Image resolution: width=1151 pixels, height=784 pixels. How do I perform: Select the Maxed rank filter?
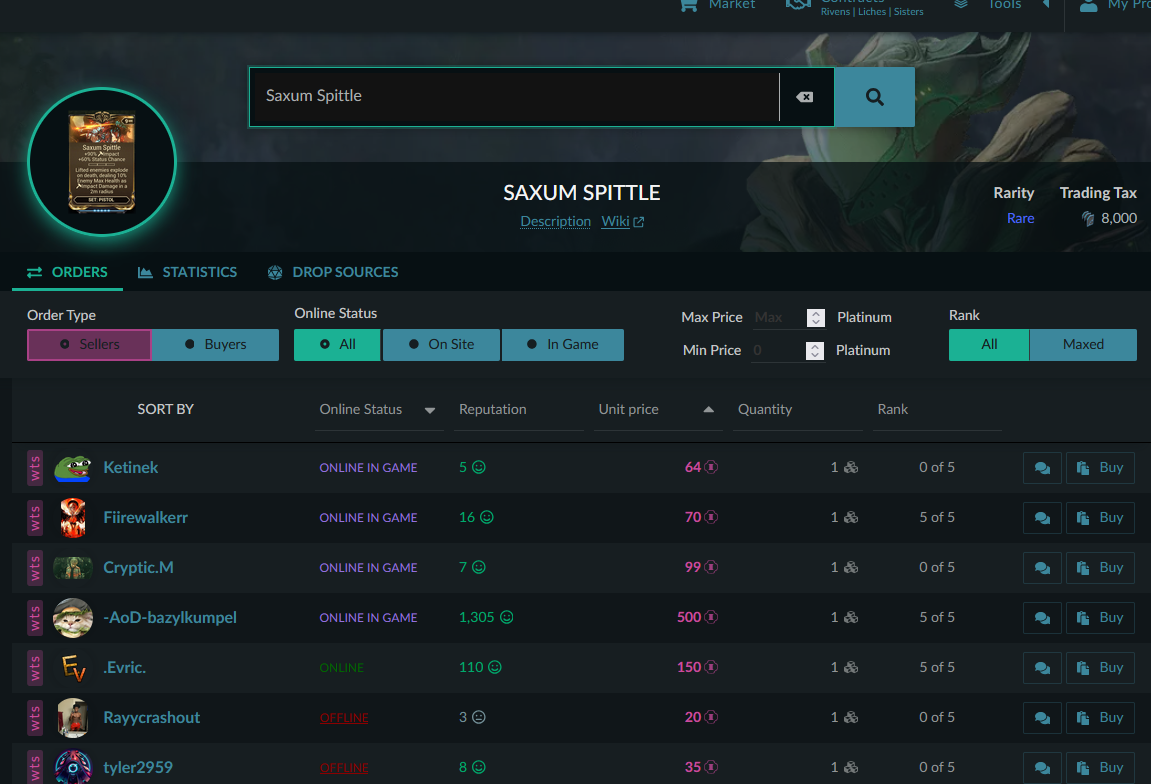tap(1083, 344)
